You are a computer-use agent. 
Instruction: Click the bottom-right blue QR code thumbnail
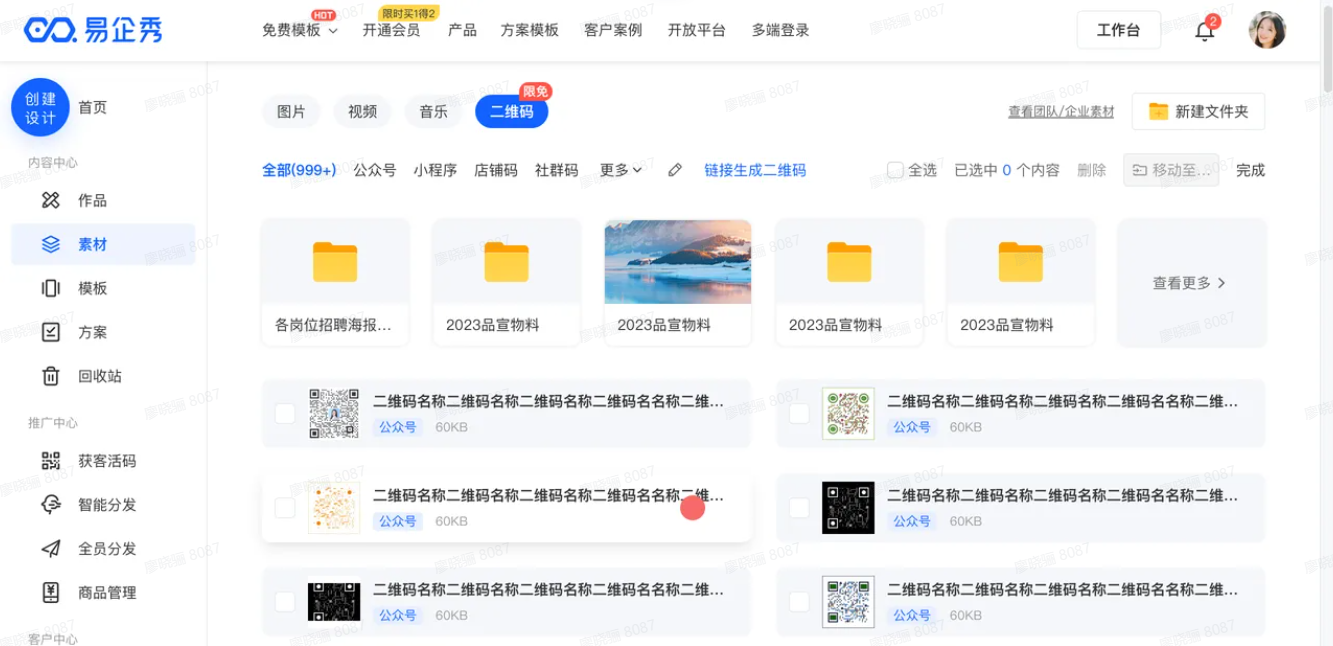click(848, 601)
